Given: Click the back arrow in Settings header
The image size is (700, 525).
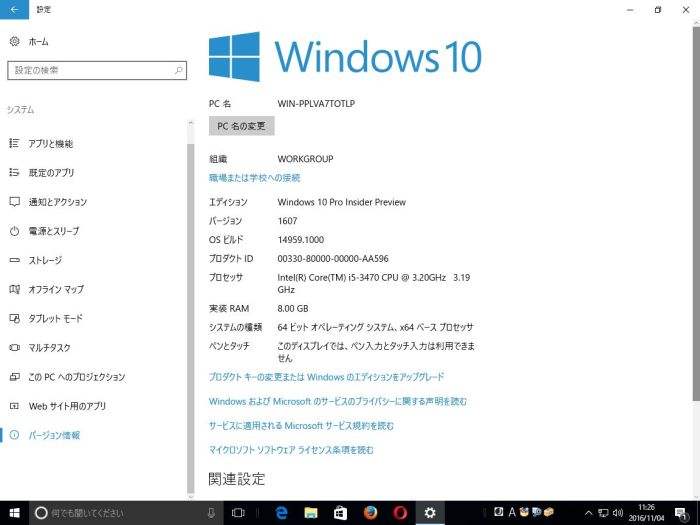Looking at the screenshot, I should tap(14, 9).
